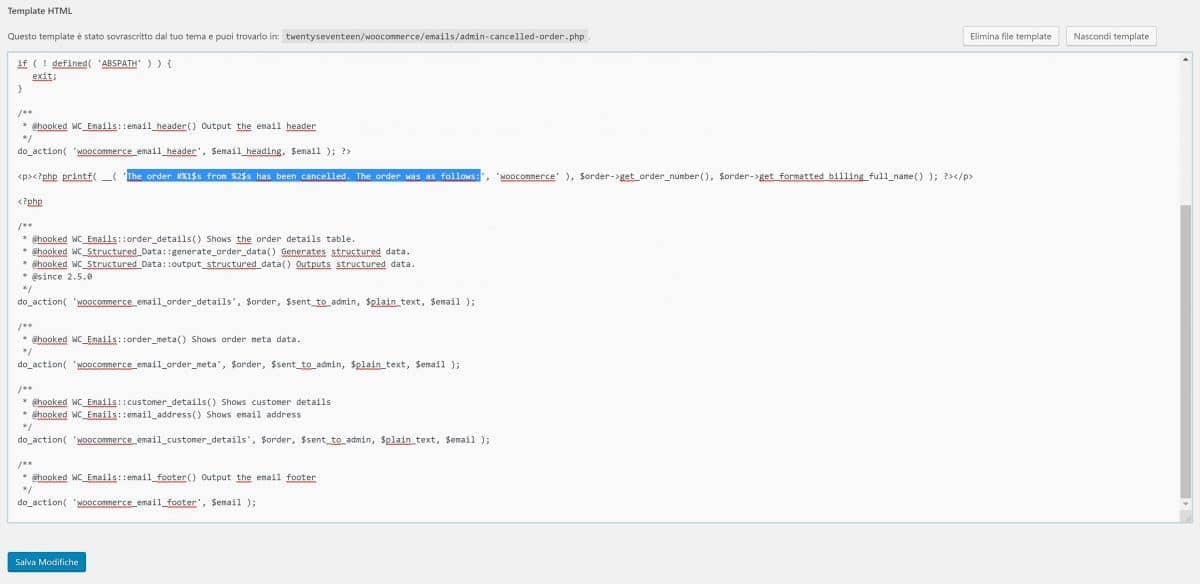1200x584 pixels.
Task: Click the code editor scrollbar up arrow
Action: click(1186, 58)
